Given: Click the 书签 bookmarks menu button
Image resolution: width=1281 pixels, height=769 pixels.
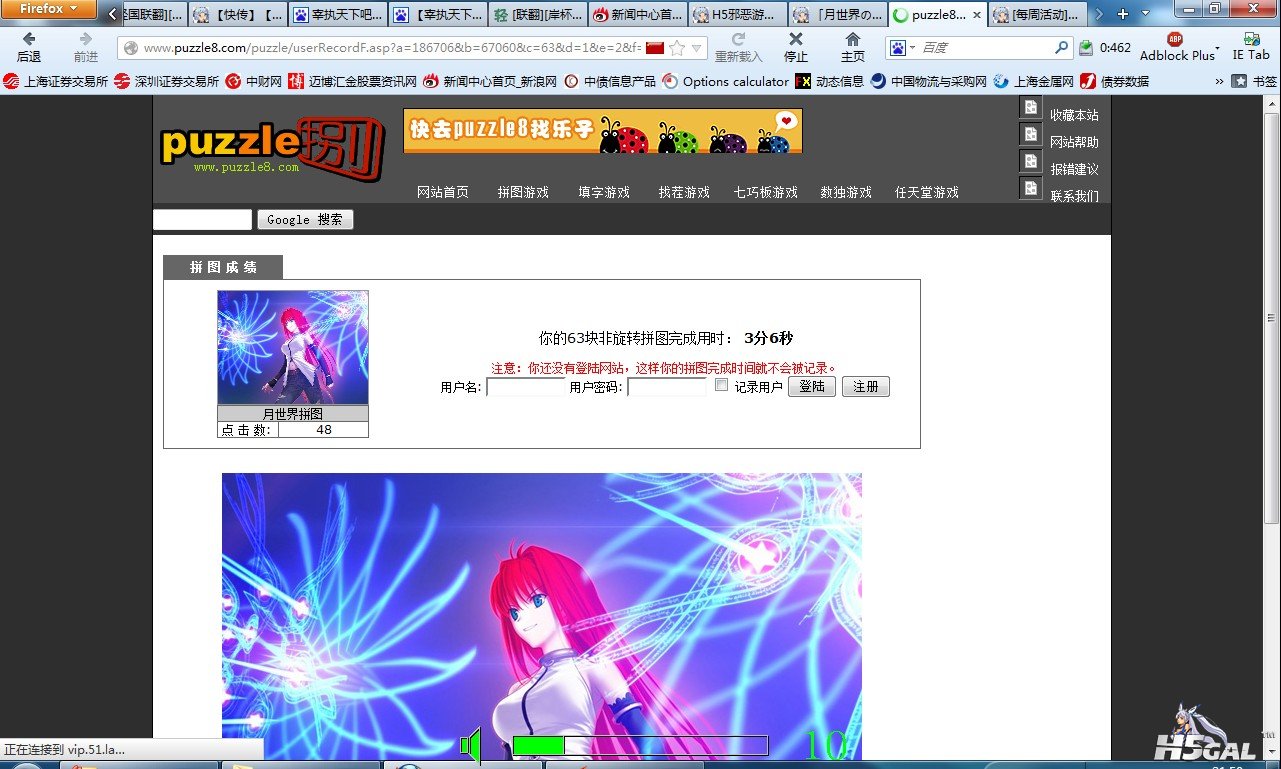Looking at the screenshot, I should click(1254, 82).
